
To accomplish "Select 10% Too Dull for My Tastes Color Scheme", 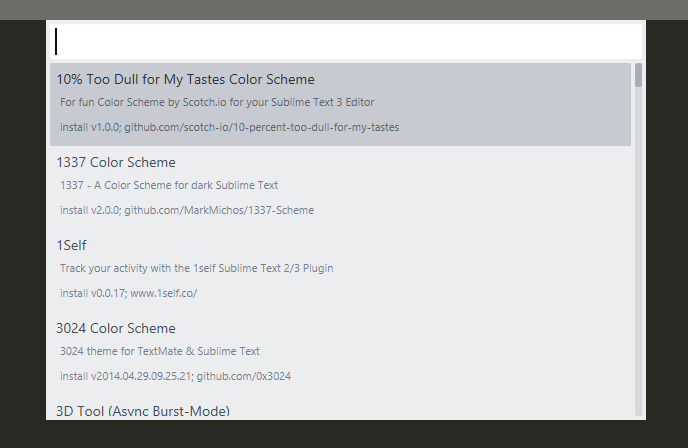I will click(x=185, y=79).
